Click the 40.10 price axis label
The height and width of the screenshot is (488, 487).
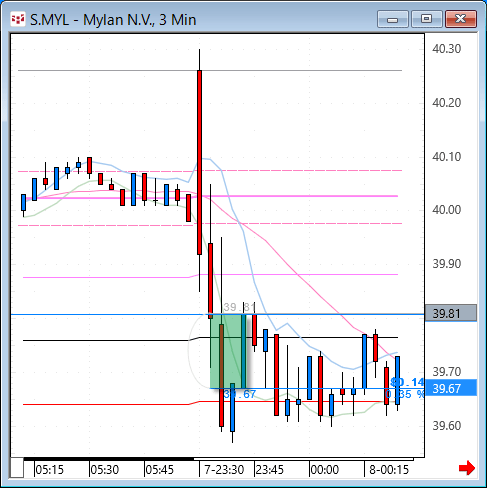(x=447, y=157)
